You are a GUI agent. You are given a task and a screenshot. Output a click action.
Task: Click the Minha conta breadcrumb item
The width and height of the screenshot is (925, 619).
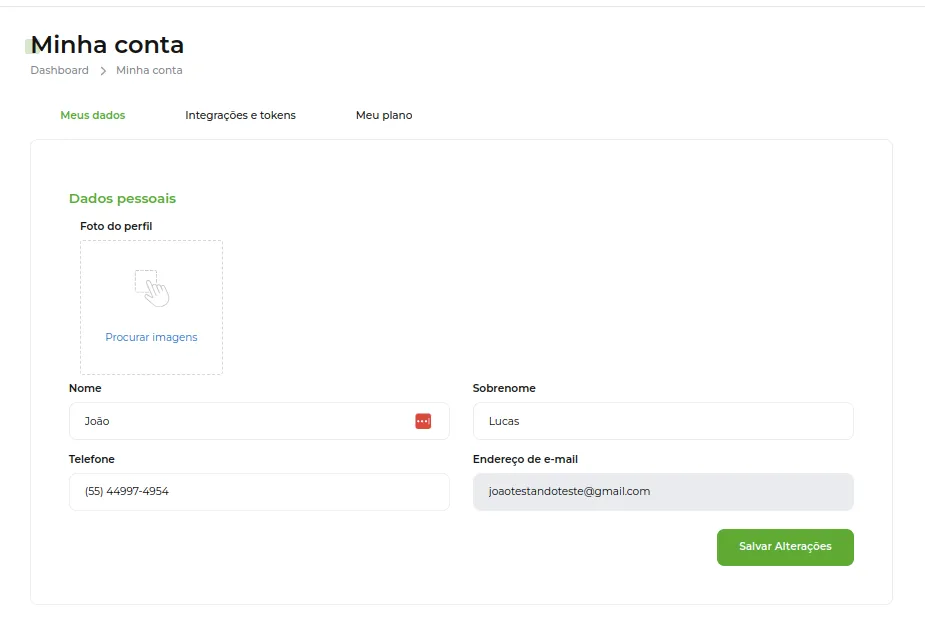[x=149, y=70]
